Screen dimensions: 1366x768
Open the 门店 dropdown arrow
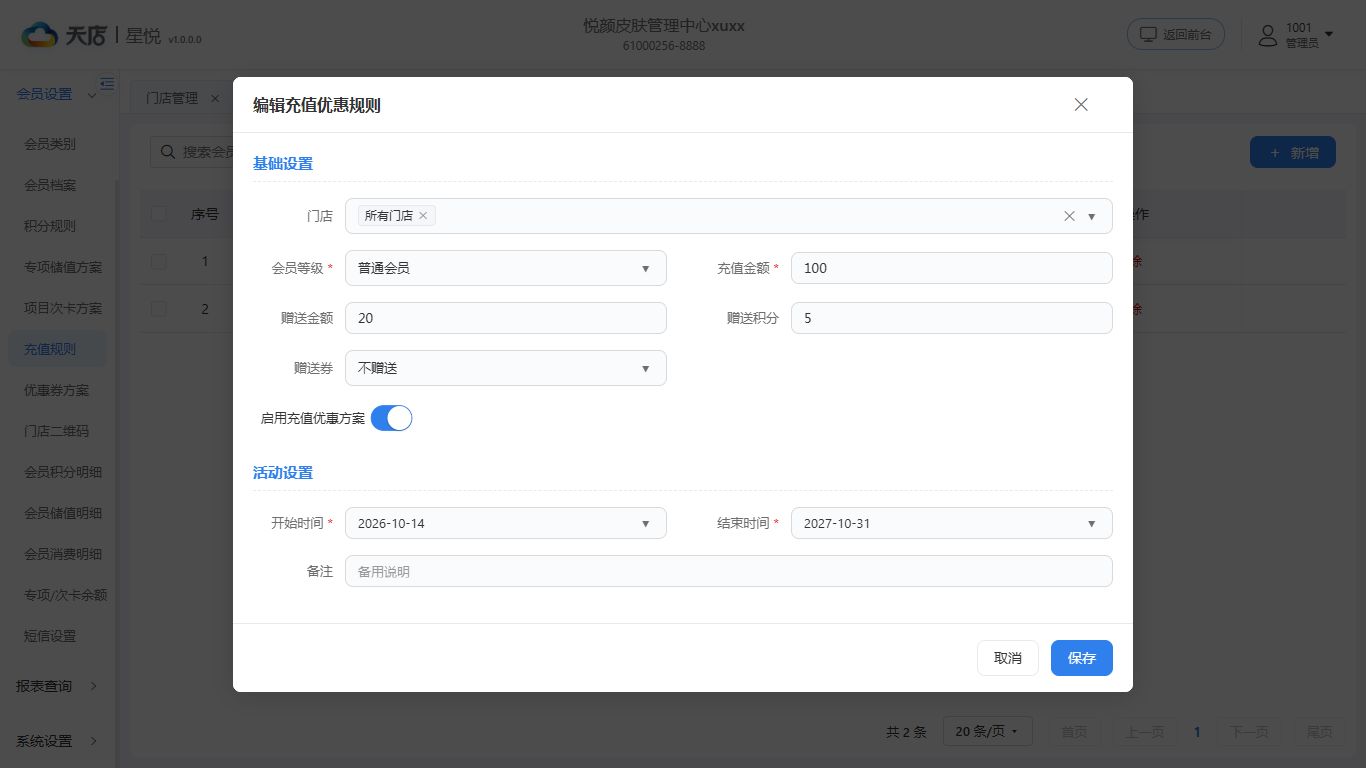click(x=1092, y=216)
